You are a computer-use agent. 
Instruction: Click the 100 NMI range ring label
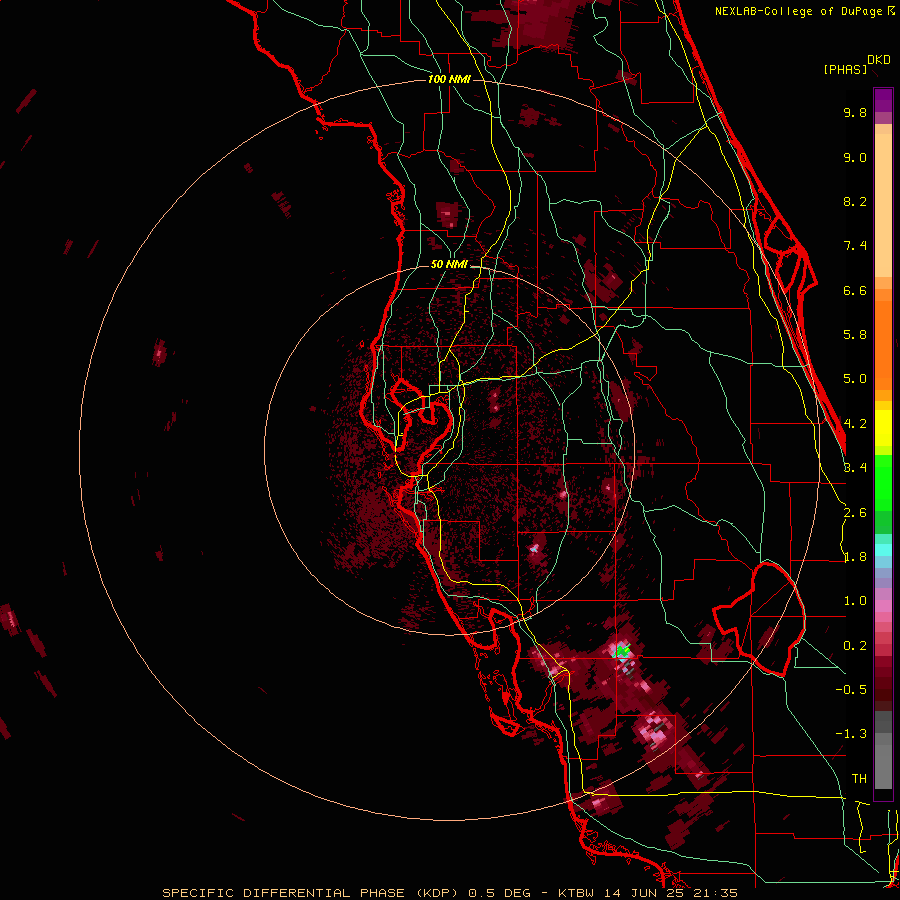coord(449,79)
